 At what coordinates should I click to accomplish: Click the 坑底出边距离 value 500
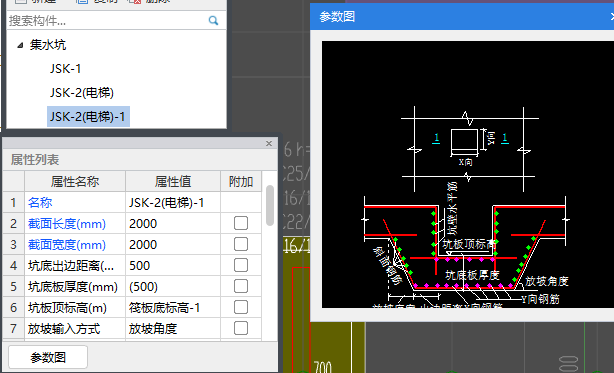(173, 266)
